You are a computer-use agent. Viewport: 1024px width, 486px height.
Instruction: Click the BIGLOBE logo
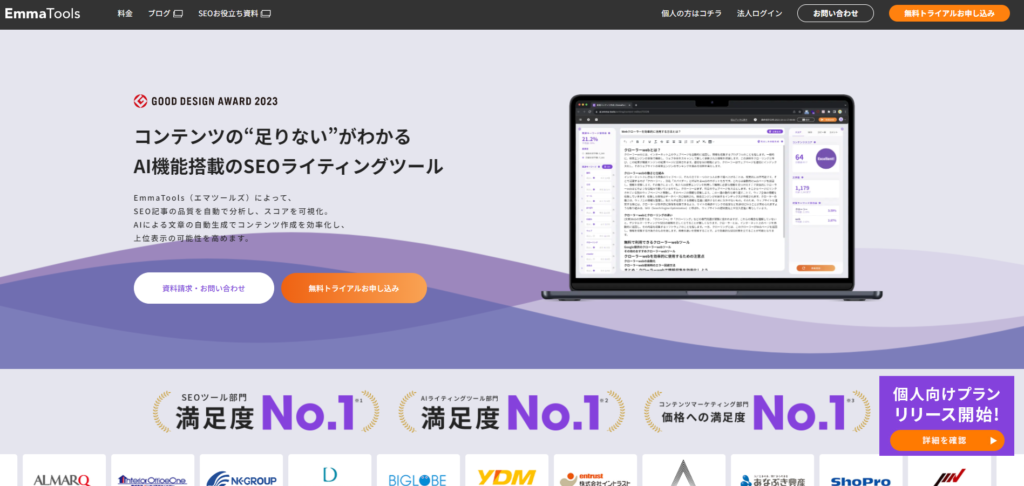417,478
